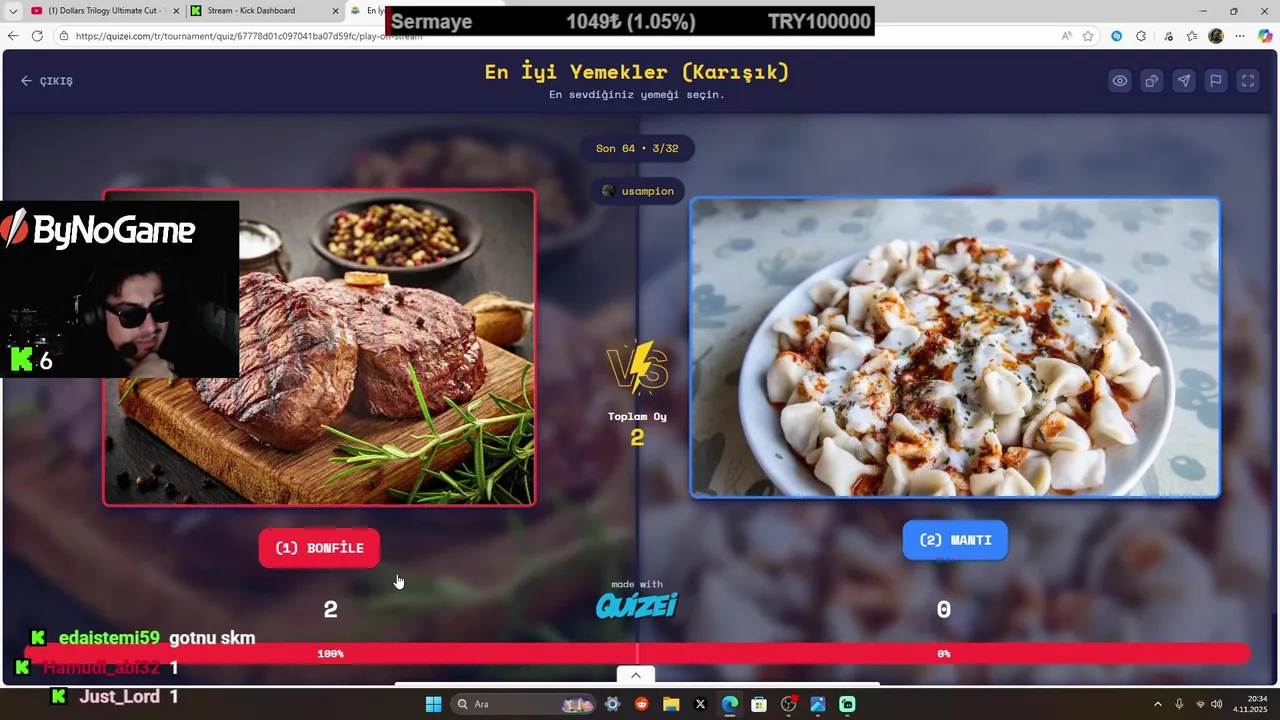Click the flag report icon

(x=1216, y=81)
